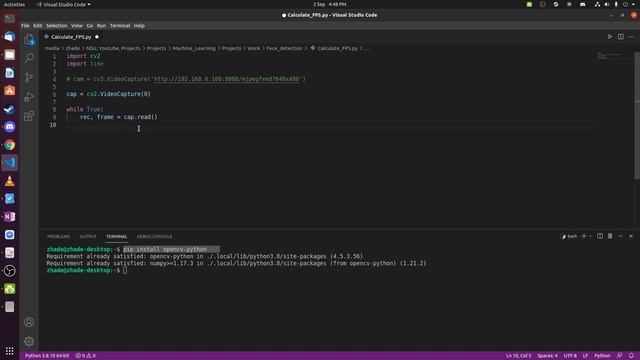Viewport: 640px width, 360px height.
Task: Change file encoding UTF-8
Action: [570, 356]
